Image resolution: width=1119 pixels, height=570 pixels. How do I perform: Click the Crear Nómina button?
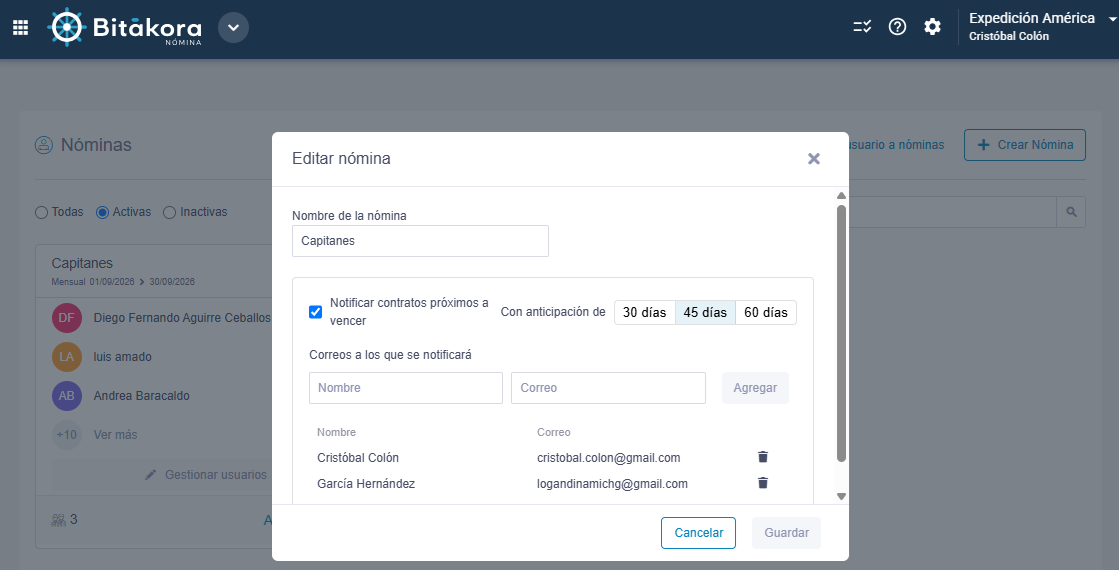pos(1025,145)
